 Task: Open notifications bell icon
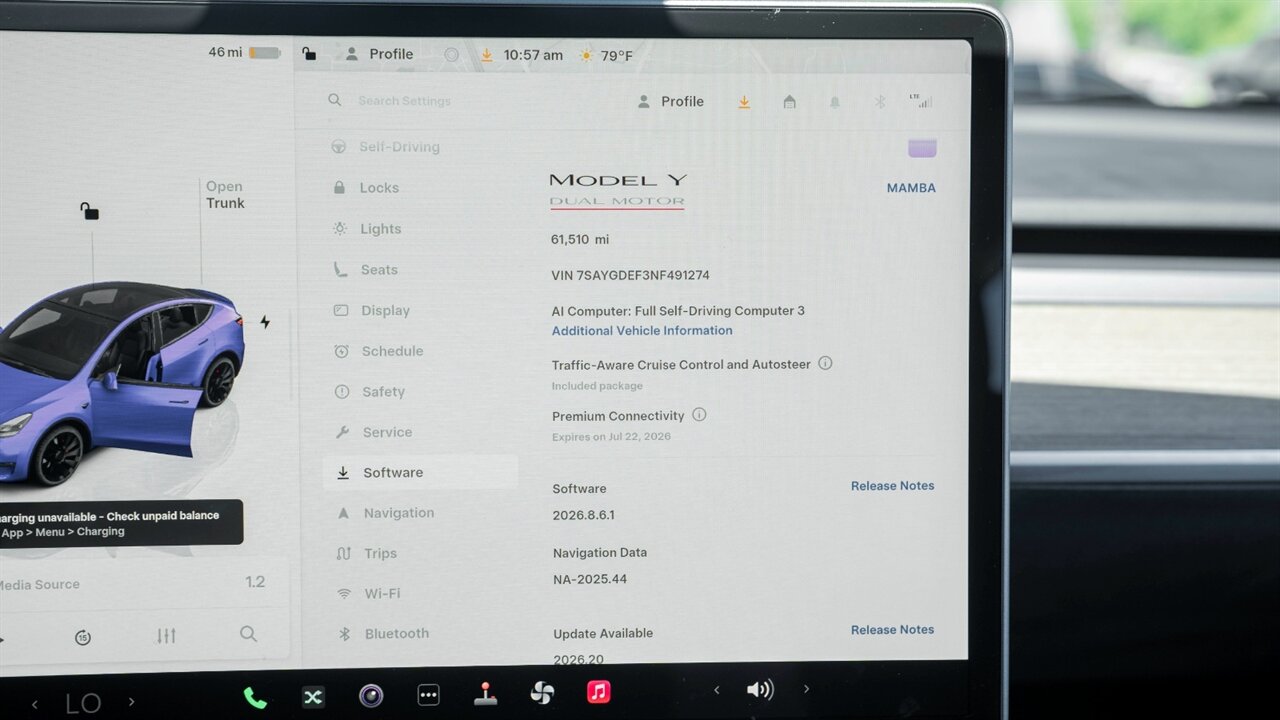(834, 102)
